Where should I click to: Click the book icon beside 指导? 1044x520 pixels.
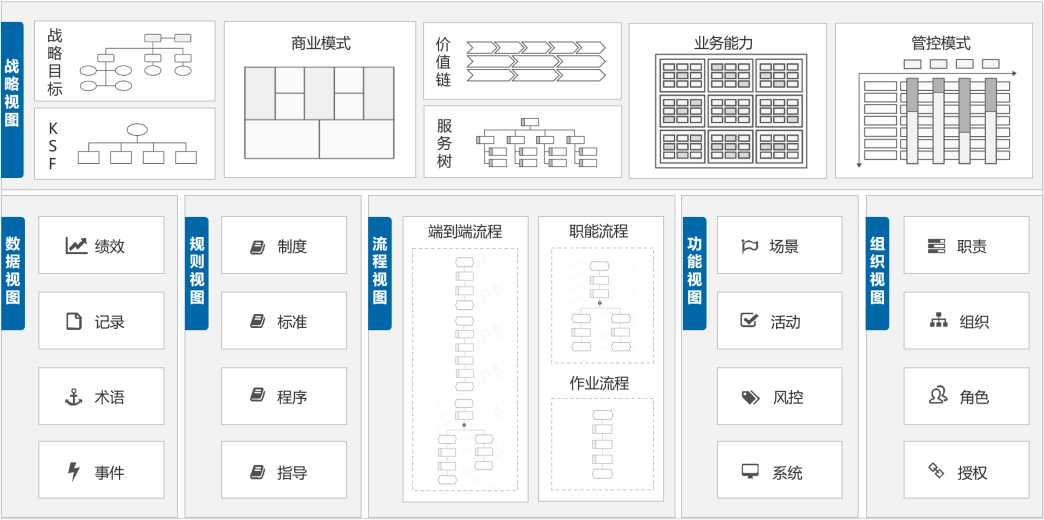pyautogui.click(x=258, y=473)
